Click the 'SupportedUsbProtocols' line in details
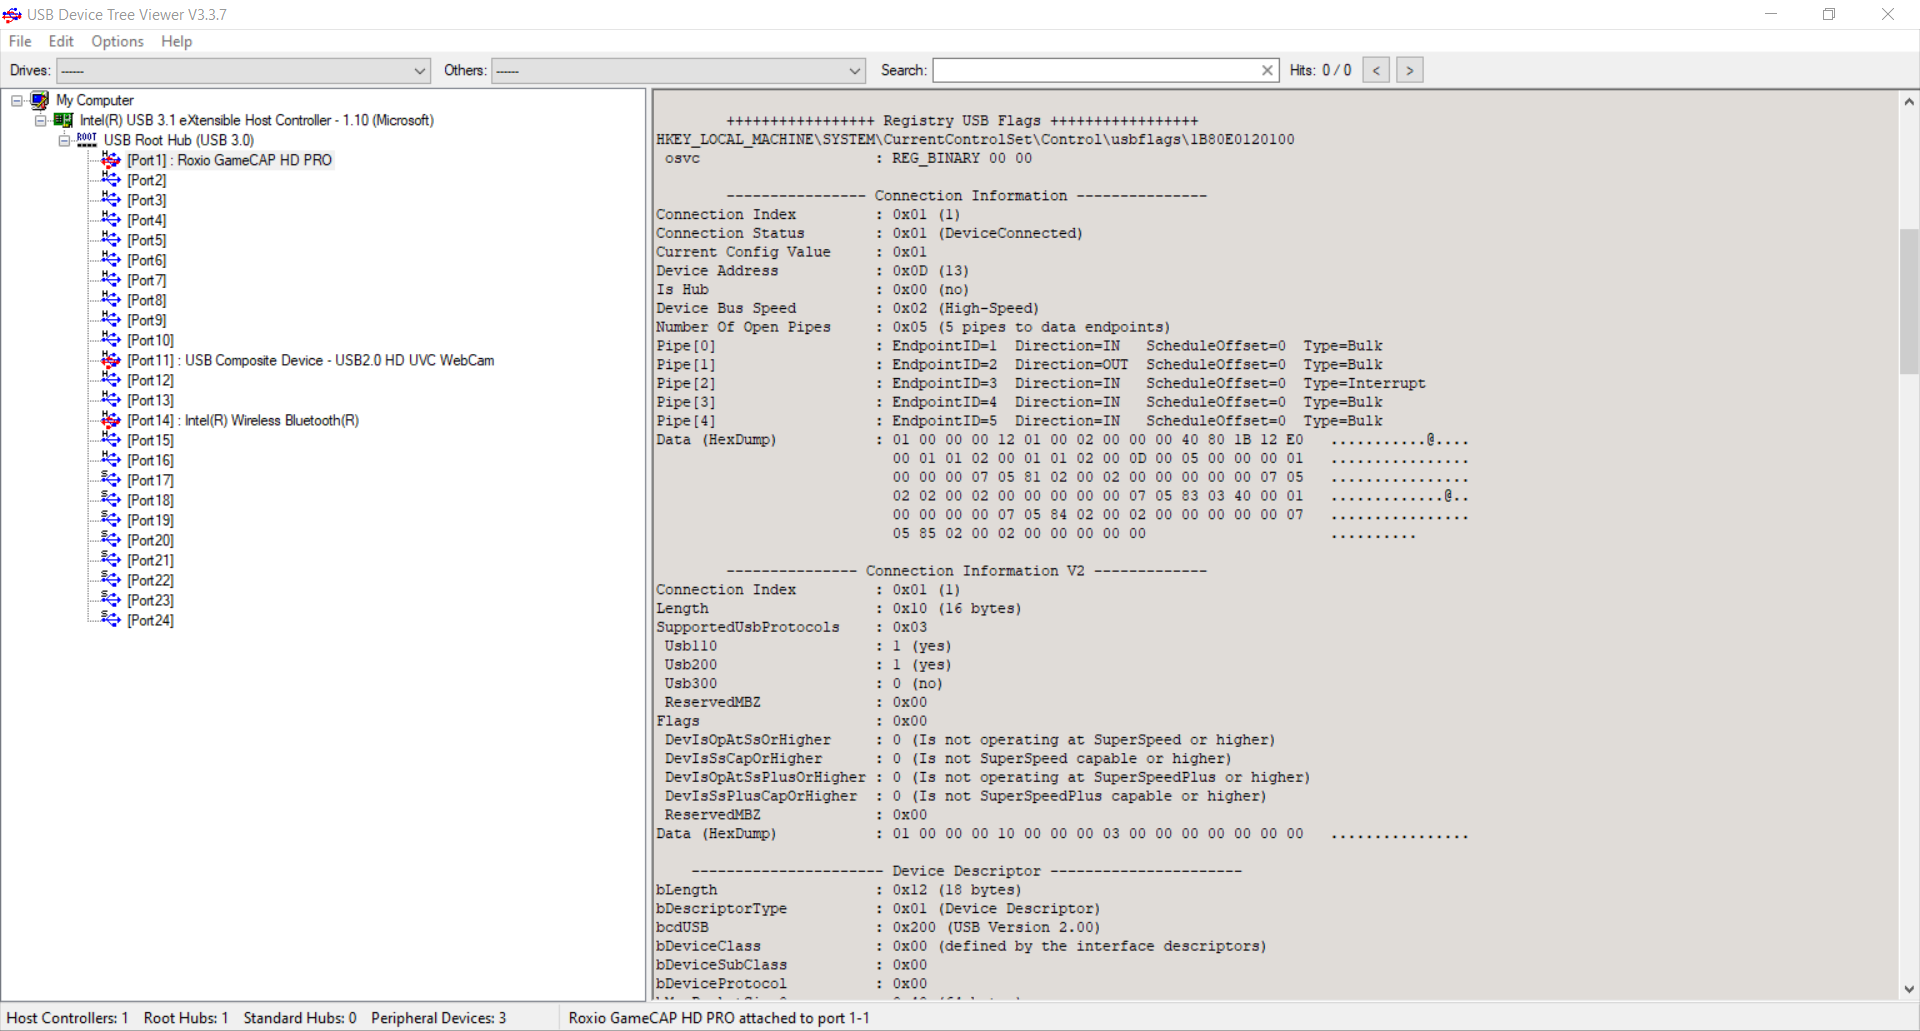1920x1031 pixels. tap(792, 627)
